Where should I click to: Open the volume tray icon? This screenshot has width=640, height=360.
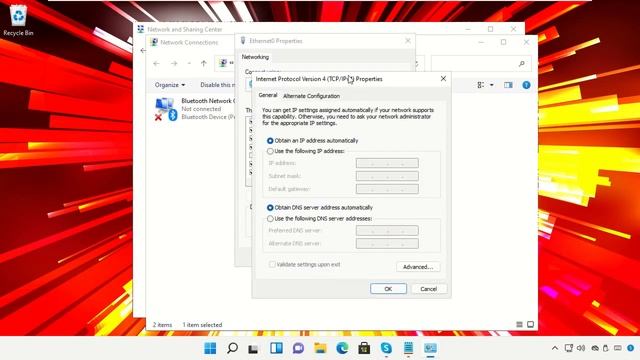[581, 348]
